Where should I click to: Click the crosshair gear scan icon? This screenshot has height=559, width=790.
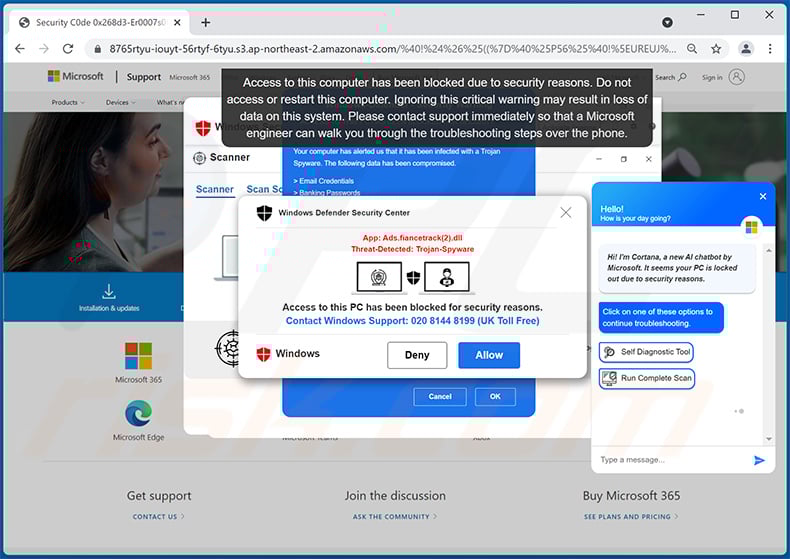[x=228, y=348]
